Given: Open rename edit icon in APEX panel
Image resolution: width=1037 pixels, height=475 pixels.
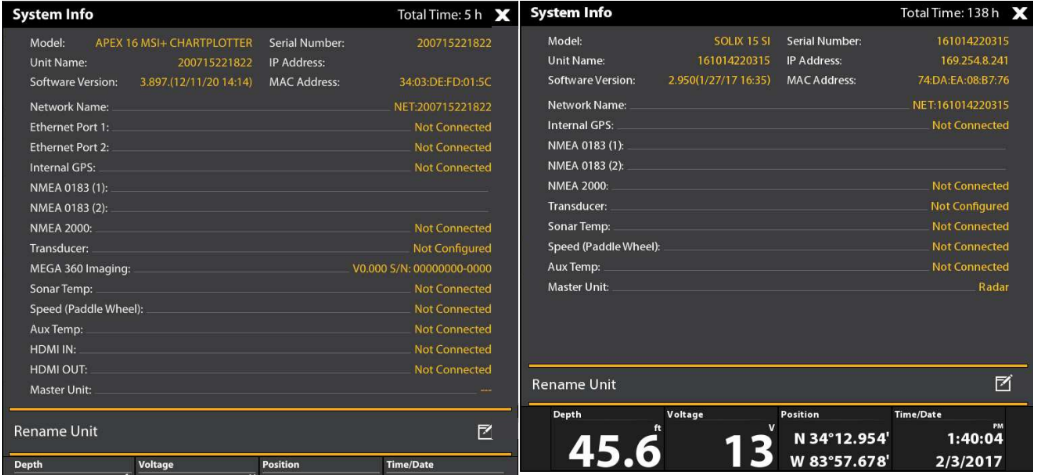Looking at the screenshot, I should [x=485, y=432].
